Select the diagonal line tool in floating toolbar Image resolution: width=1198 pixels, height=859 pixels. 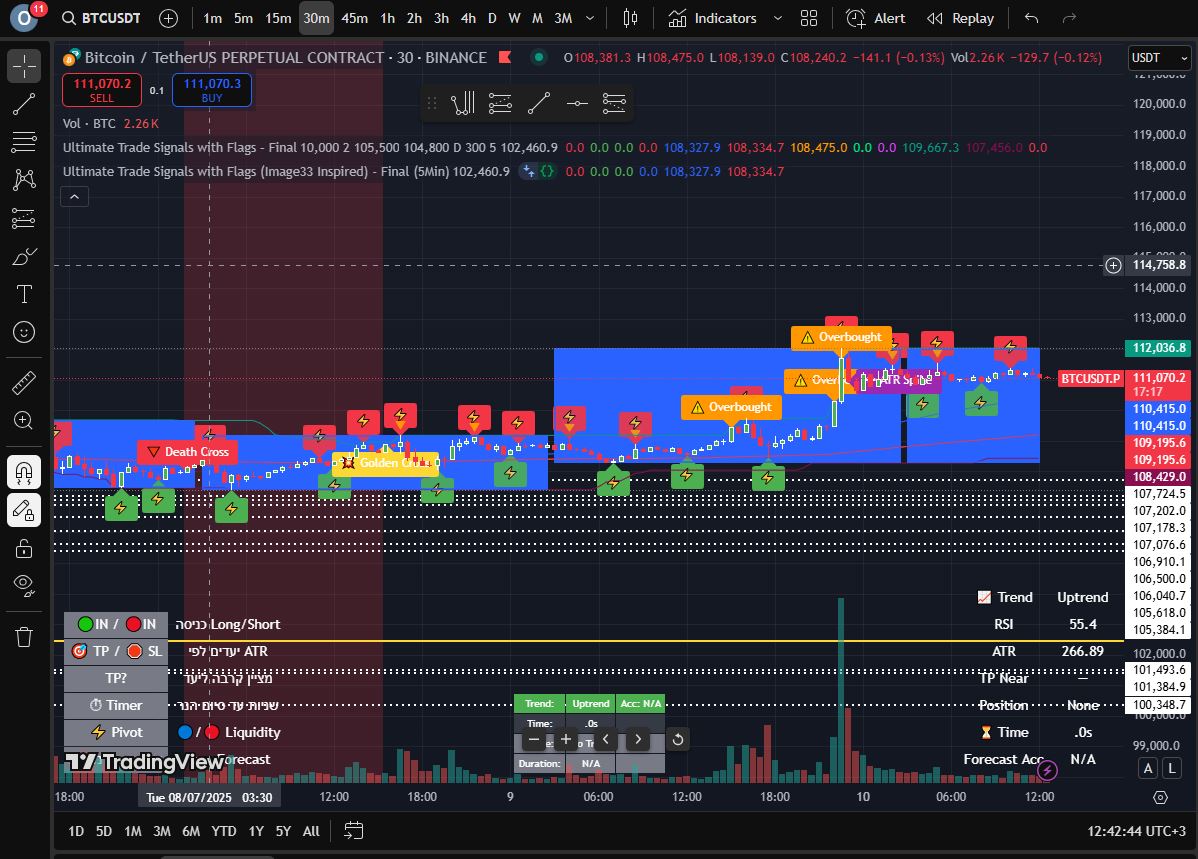(539, 103)
